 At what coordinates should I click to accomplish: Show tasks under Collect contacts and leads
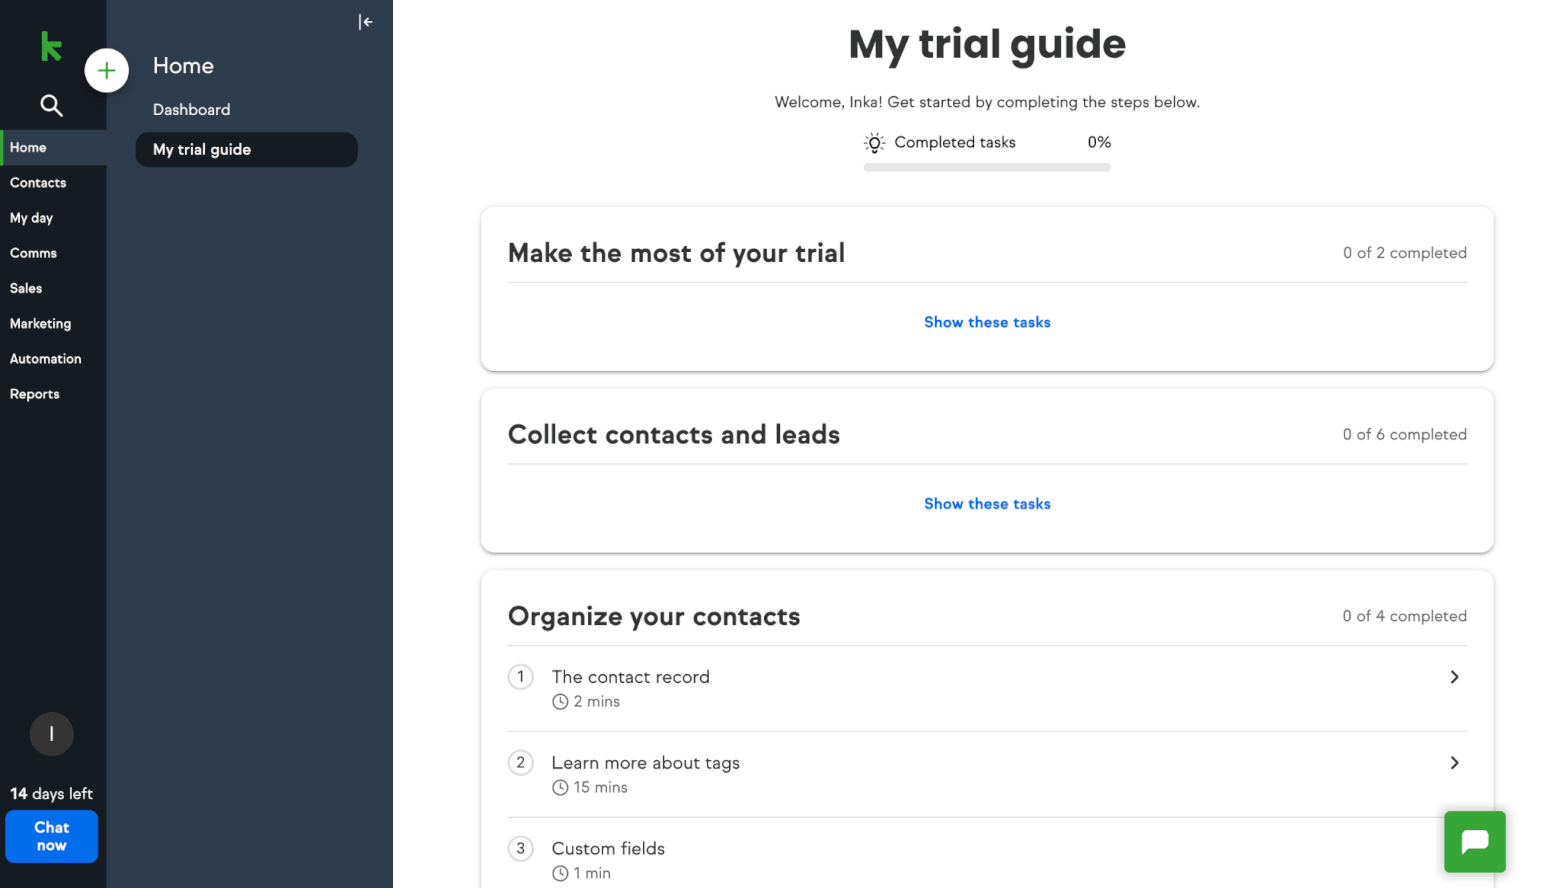(x=987, y=503)
